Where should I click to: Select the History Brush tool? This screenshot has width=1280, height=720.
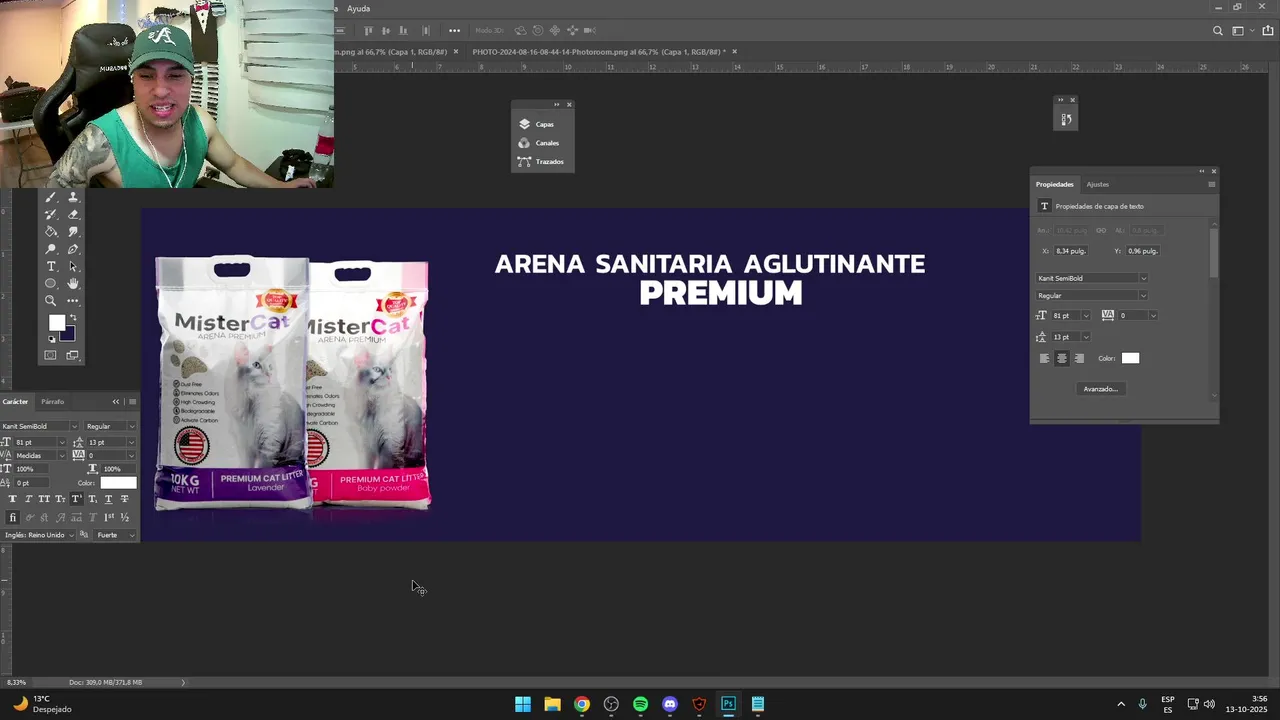tap(51, 214)
